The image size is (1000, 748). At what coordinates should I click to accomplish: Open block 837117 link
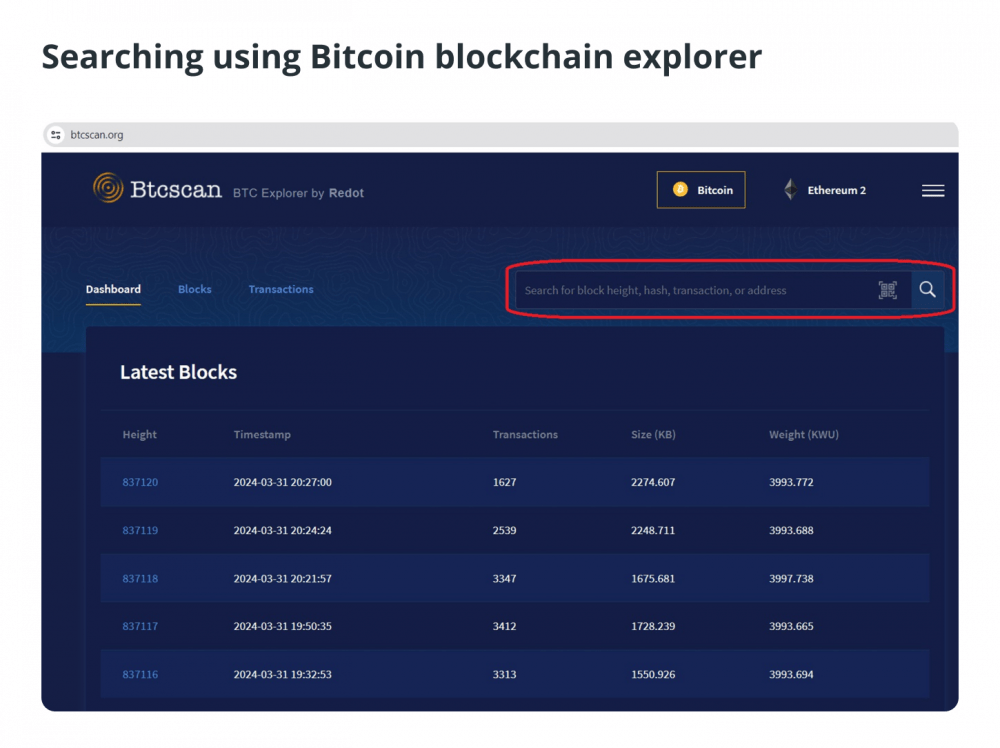(140, 626)
